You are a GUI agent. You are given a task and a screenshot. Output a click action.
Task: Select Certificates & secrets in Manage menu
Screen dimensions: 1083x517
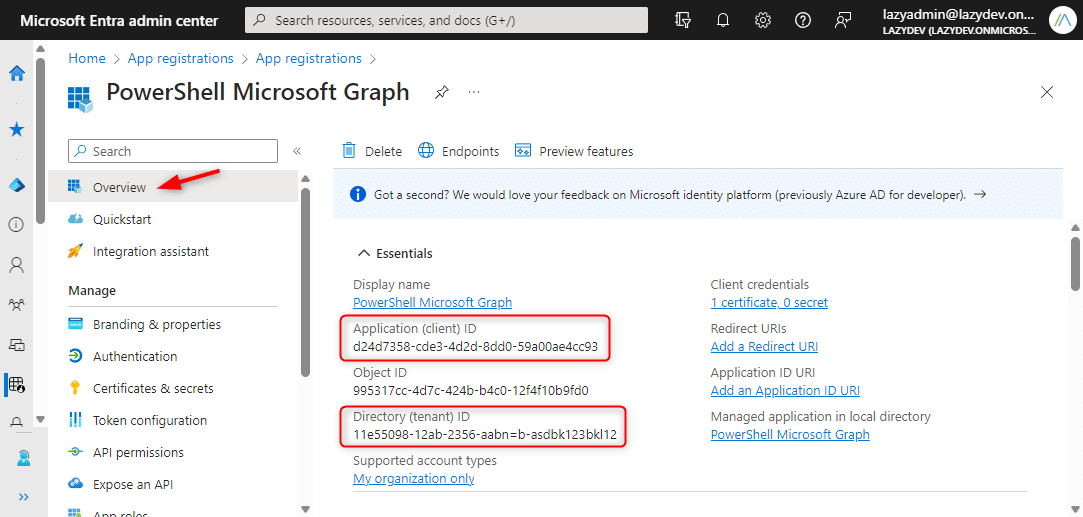click(152, 388)
